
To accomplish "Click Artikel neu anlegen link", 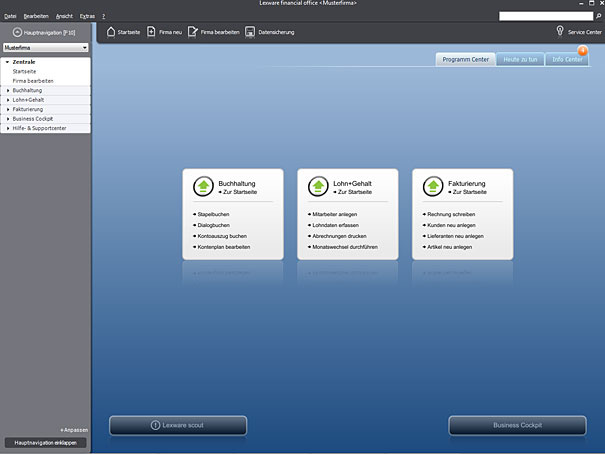I will [x=450, y=247].
